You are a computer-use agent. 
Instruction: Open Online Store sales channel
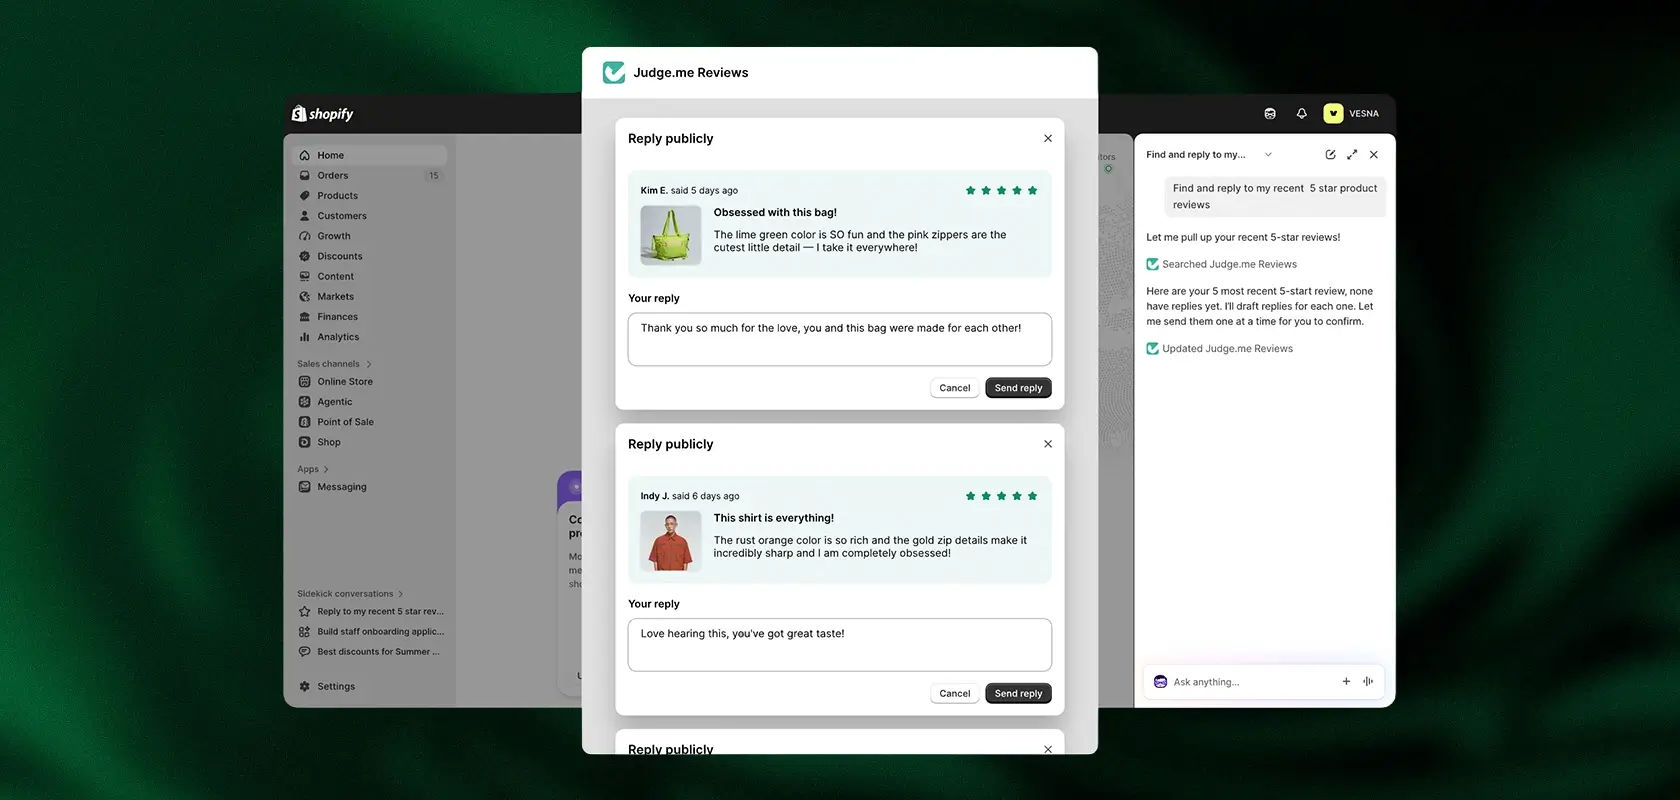pyautogui.click(x=369, y=382)
